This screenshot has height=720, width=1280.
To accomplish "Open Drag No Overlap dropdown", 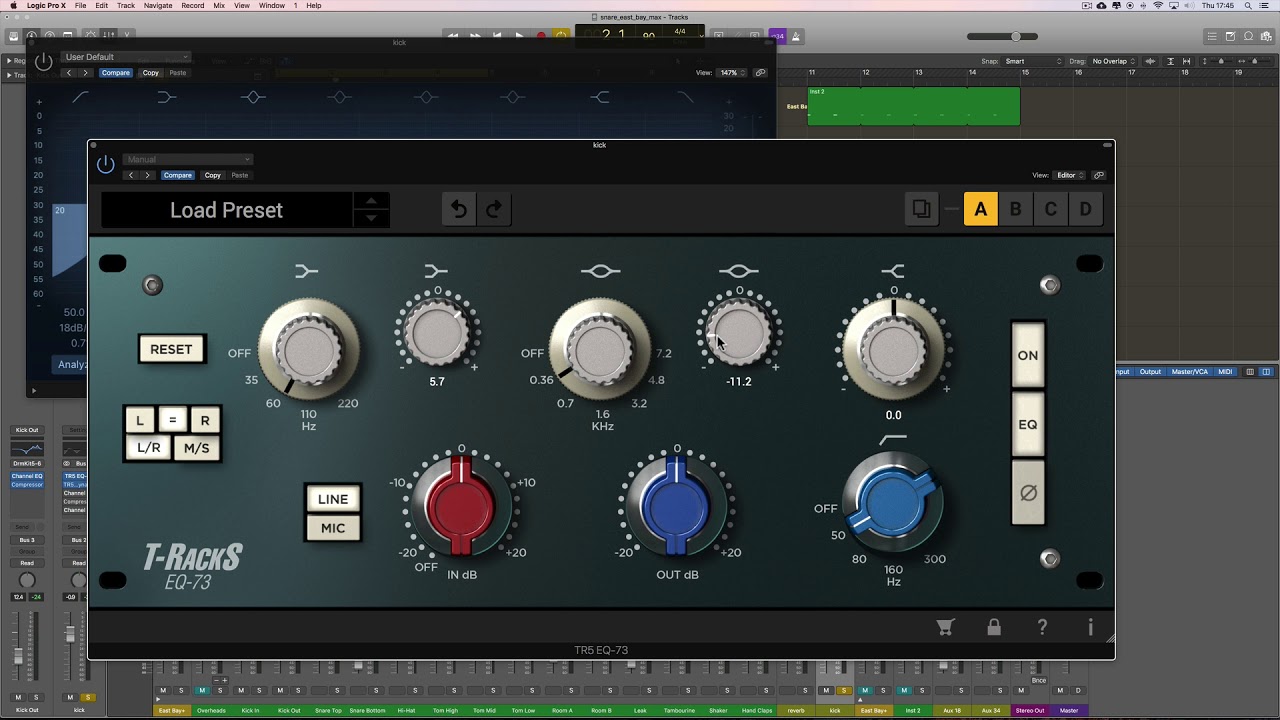I will coord(1113,61).
